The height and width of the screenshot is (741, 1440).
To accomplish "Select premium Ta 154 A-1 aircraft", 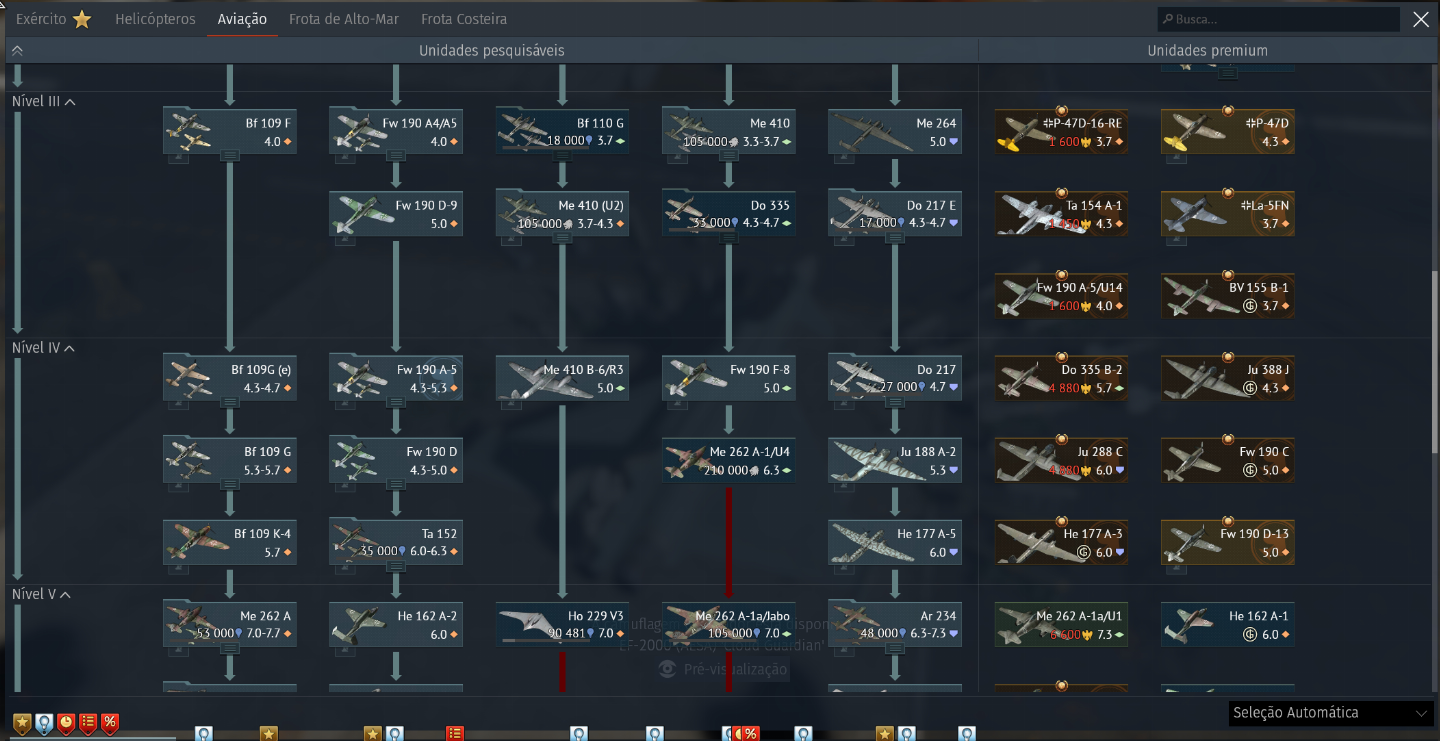I will (1061, 213).
